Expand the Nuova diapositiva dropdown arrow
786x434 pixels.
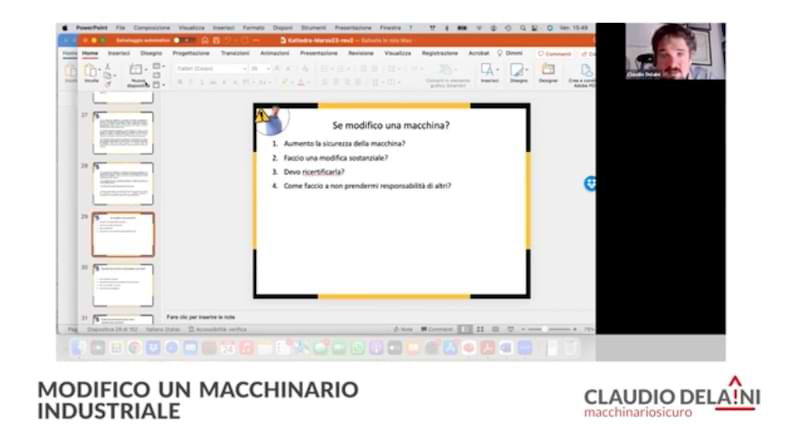click(146, 69)
